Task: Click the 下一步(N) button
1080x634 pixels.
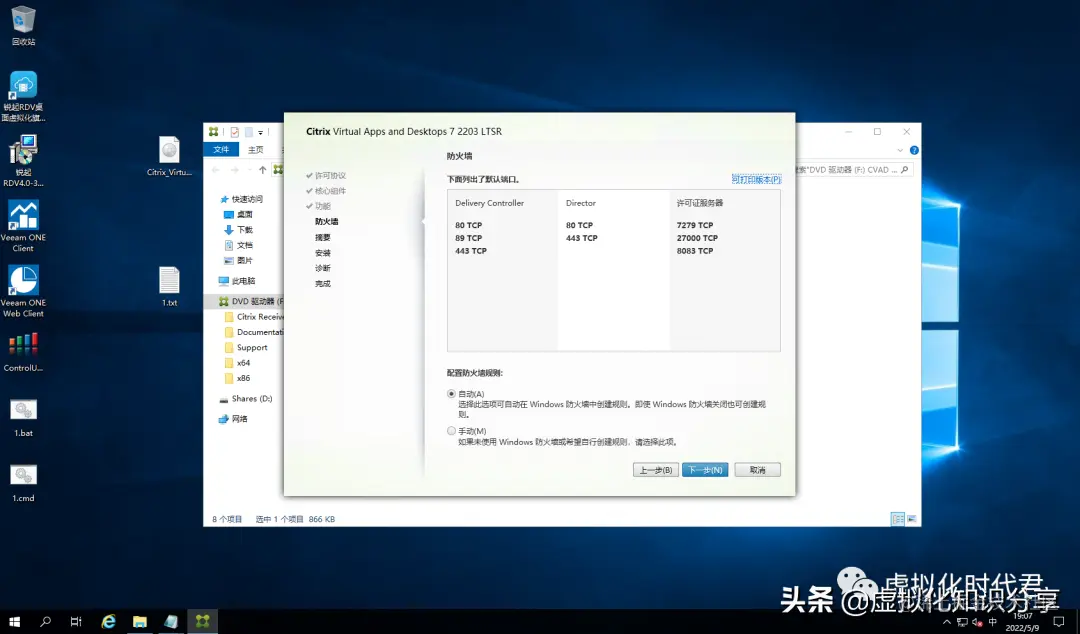Action: pyautogui.click(x=705, y=469)
